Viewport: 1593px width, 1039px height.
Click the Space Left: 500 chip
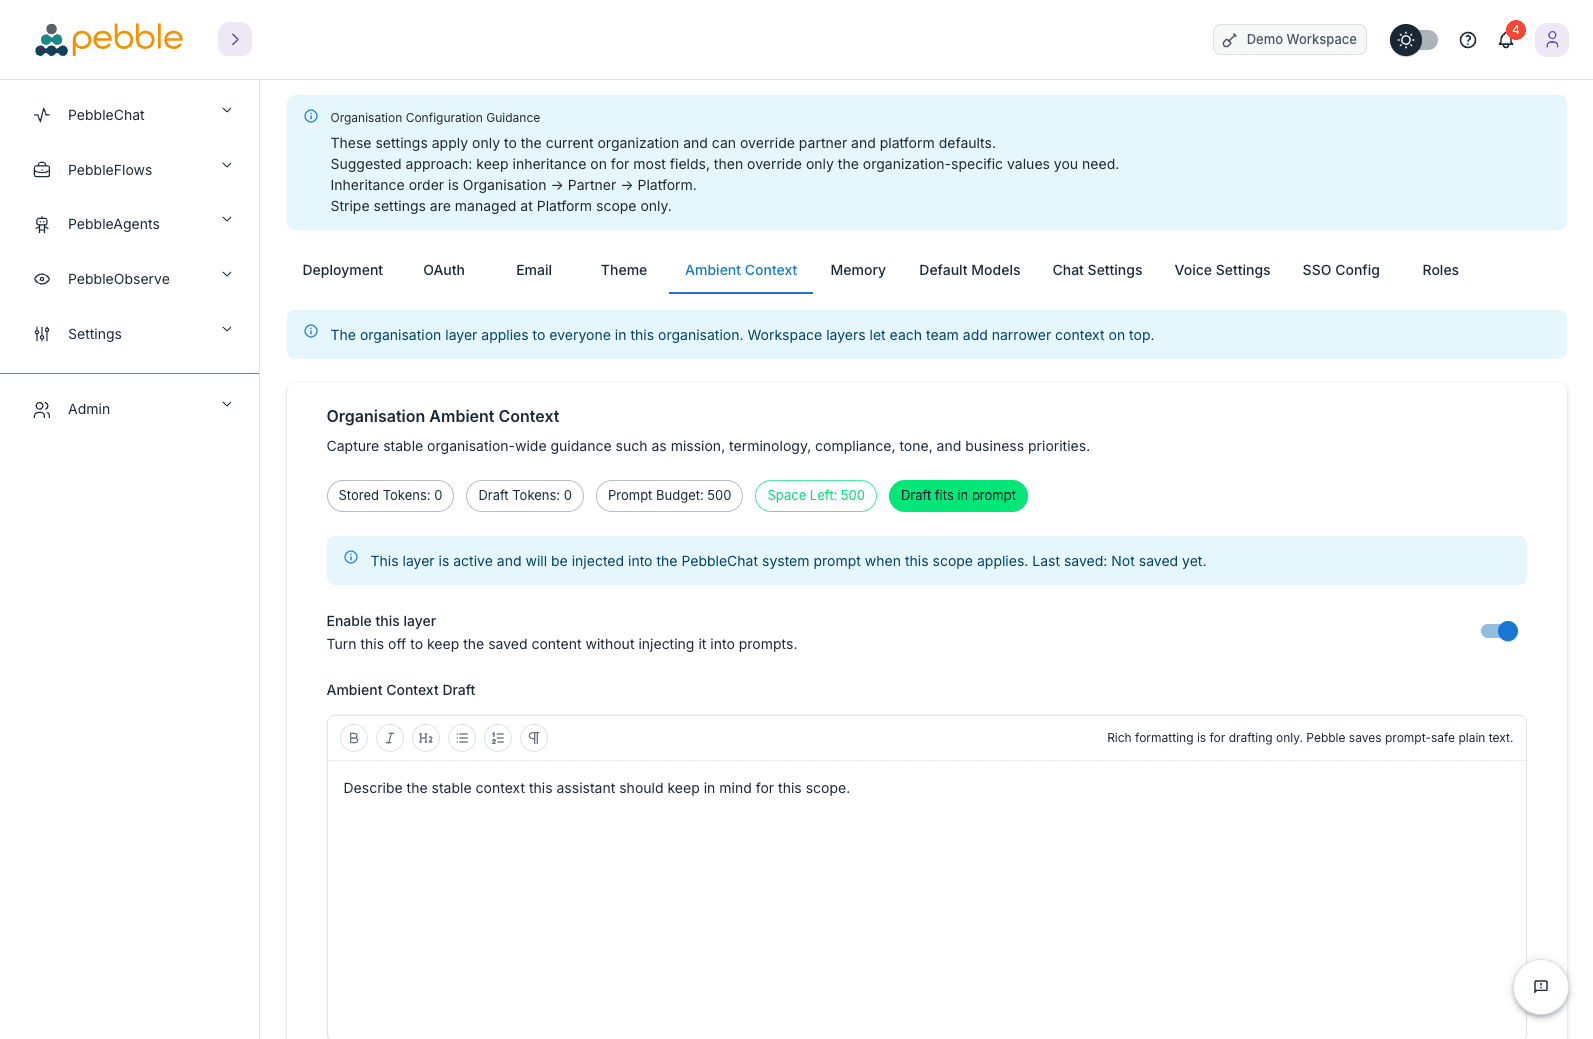816,496
